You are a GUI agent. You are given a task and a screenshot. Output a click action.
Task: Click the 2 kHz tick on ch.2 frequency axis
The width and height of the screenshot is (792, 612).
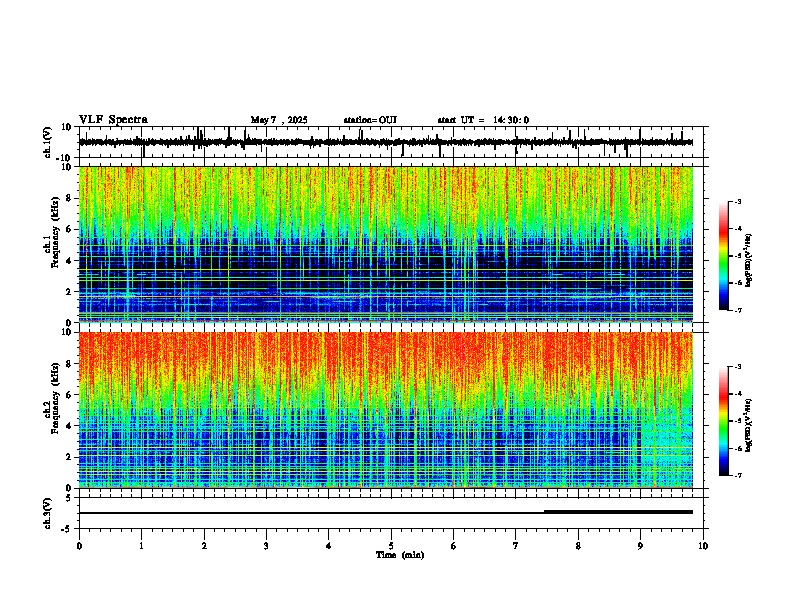coord(70,457)
